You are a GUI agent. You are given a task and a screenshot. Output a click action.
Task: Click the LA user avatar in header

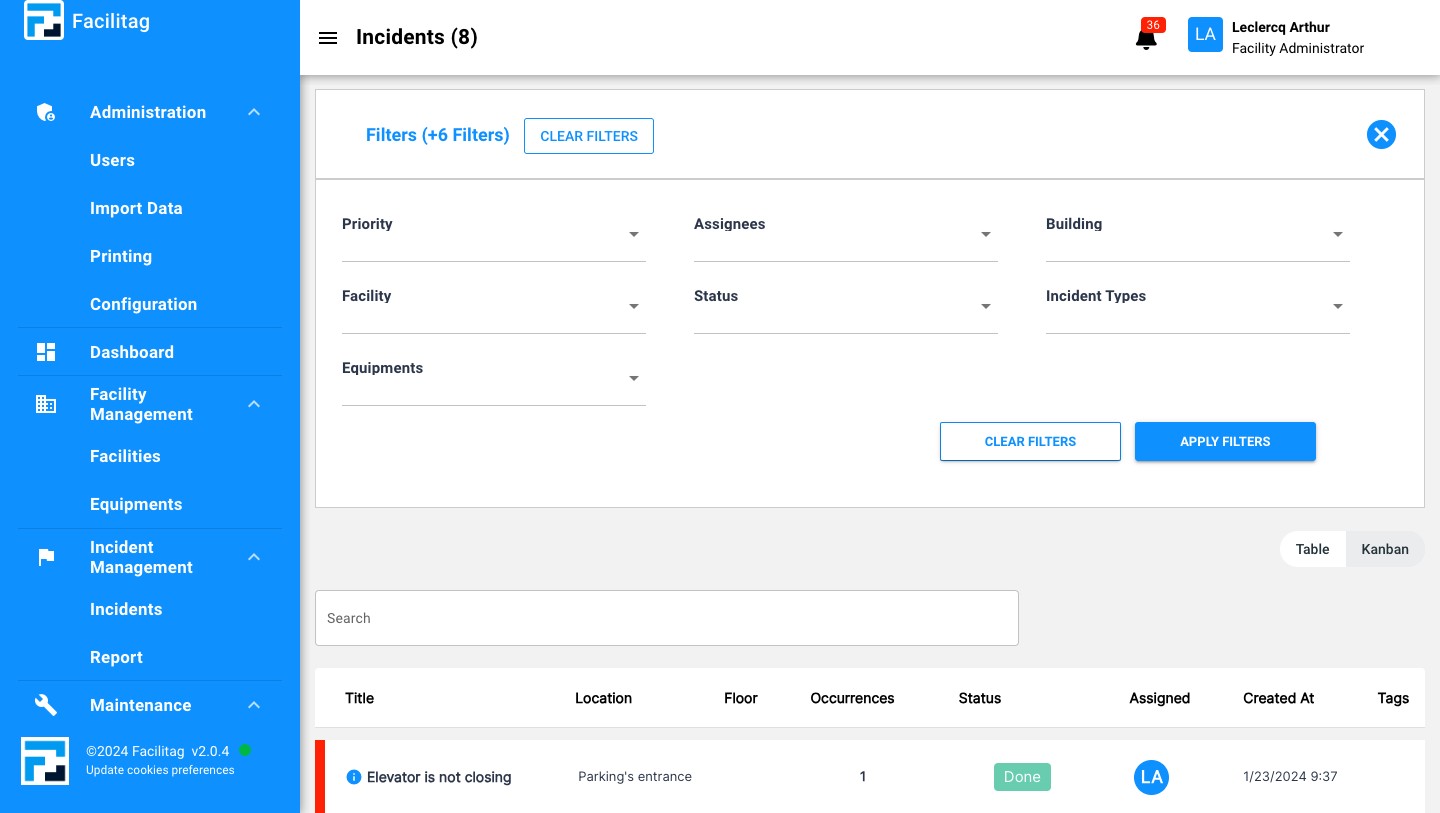pos(1205,35)
